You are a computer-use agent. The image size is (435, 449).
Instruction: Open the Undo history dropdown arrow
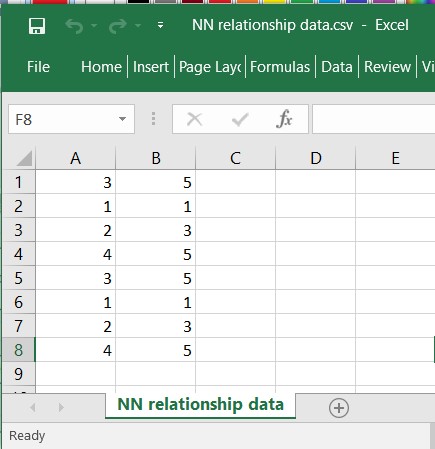pyautogui.click(x=94, y=26)
